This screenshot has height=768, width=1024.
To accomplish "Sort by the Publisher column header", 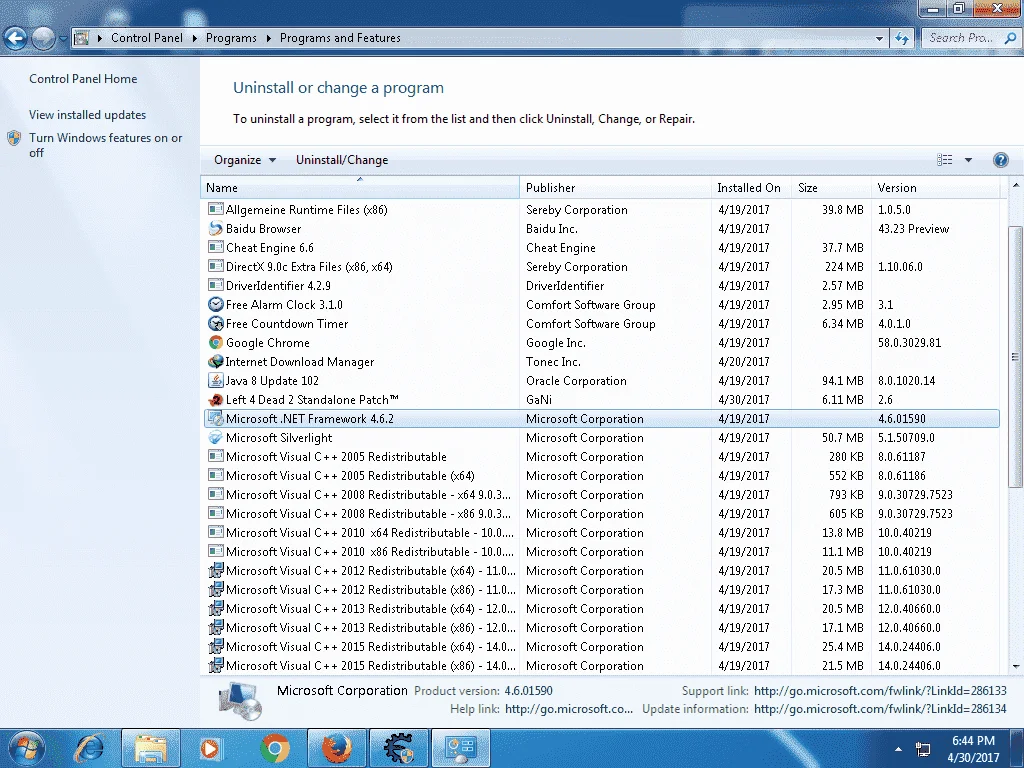I will point(615,187).
